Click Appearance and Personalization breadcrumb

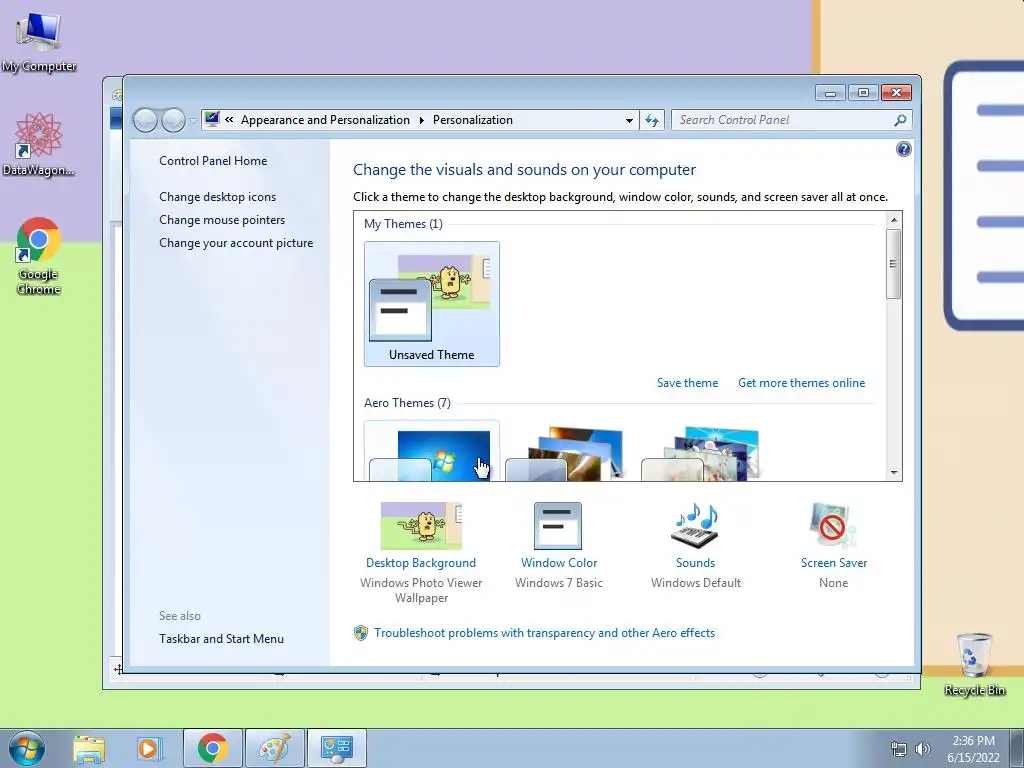[325, 120]
